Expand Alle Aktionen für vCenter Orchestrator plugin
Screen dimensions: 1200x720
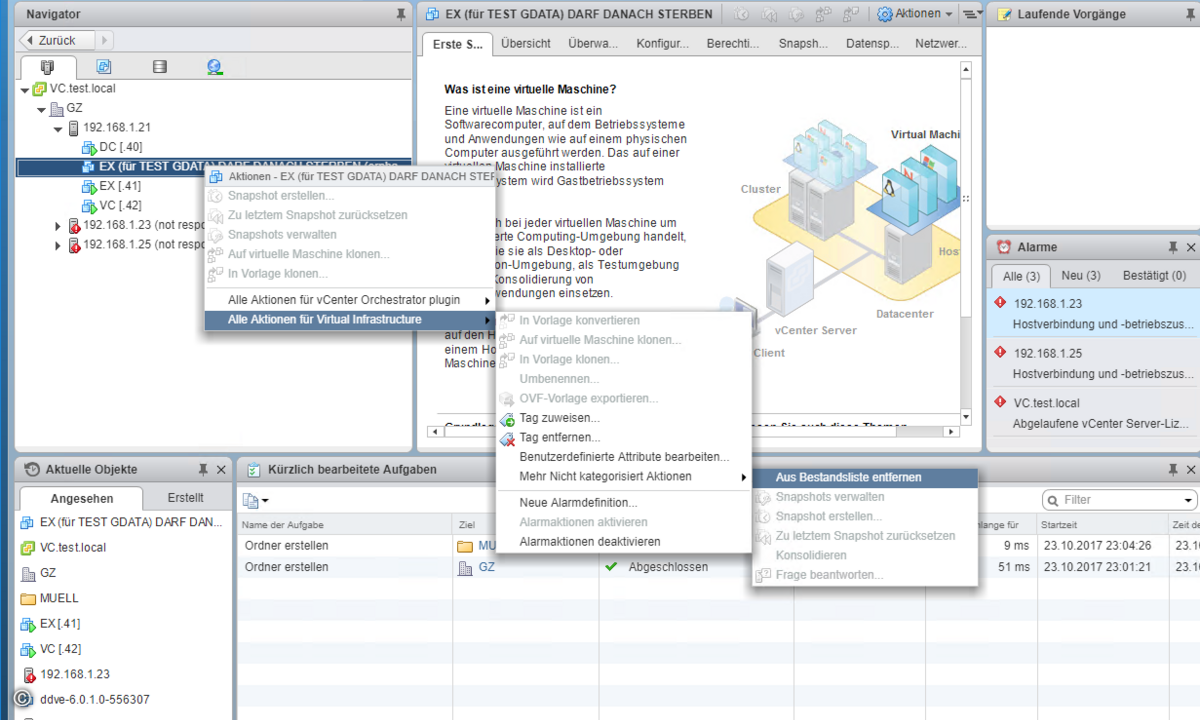[x=350, y=300]
